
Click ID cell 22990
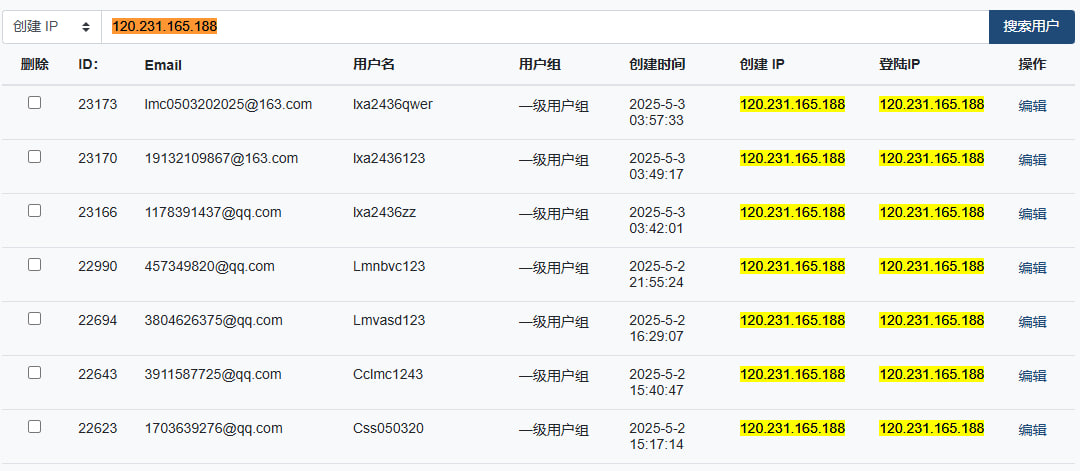(98, 266)
